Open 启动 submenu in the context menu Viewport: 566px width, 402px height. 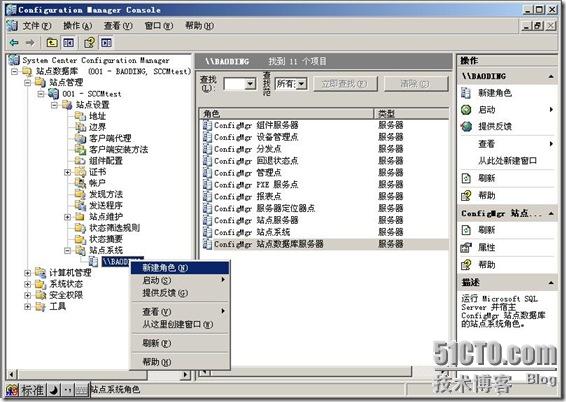[x=180, y=280]
